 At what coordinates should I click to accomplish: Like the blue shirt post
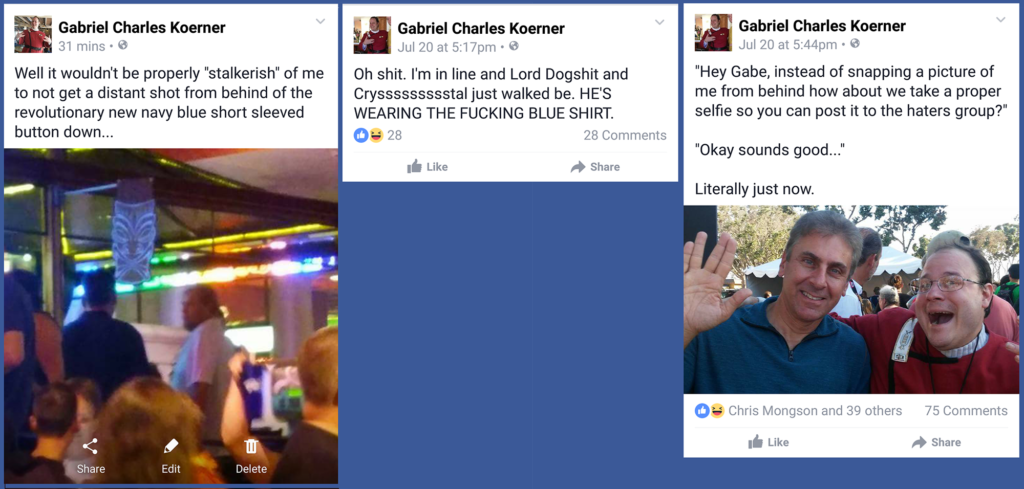[427, 166]
